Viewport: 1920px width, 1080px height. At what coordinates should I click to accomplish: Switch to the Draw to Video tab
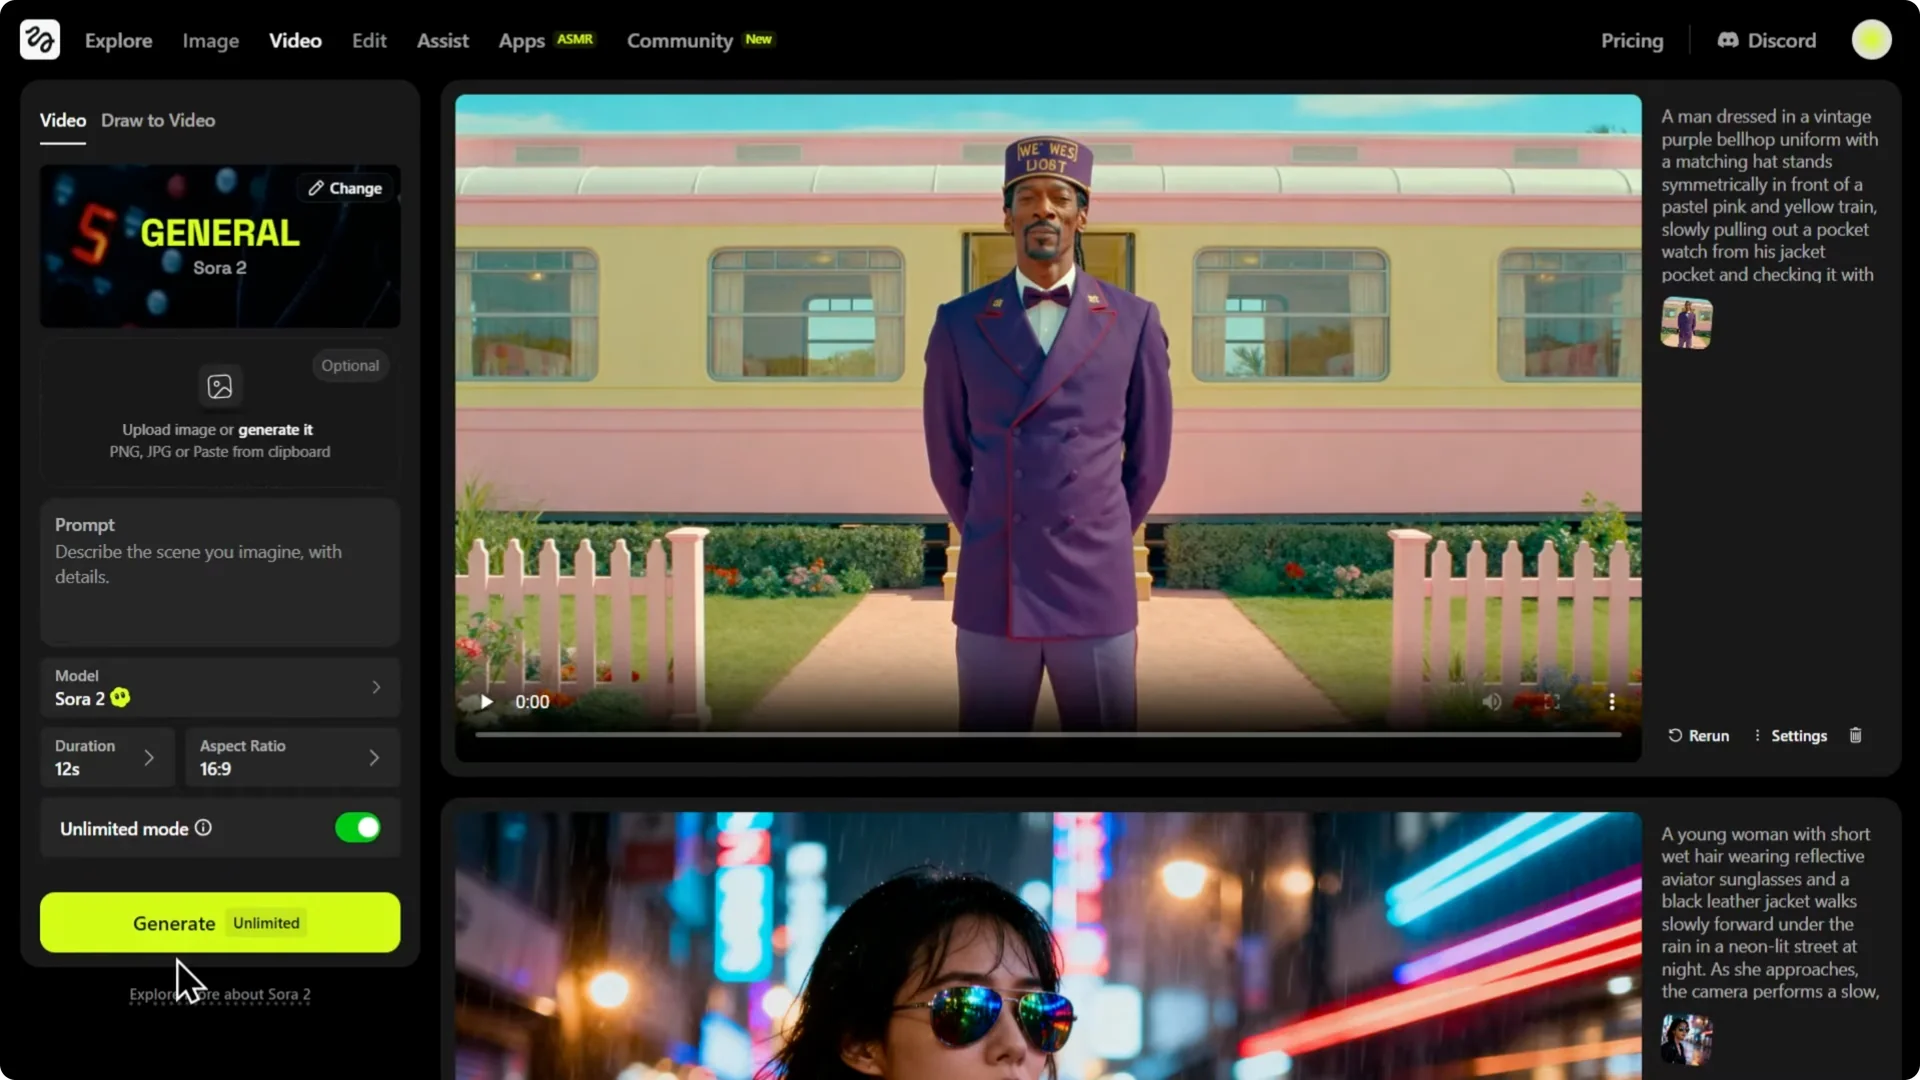coord(158,120)
